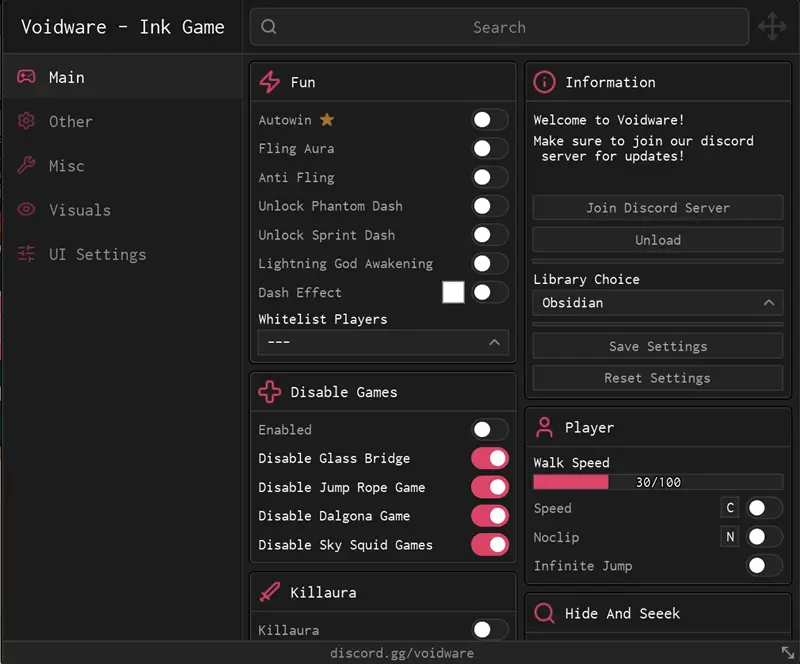800x664 pixels.
Task: Turn off Disable Sky Squid Games
Action: (489, 545)
